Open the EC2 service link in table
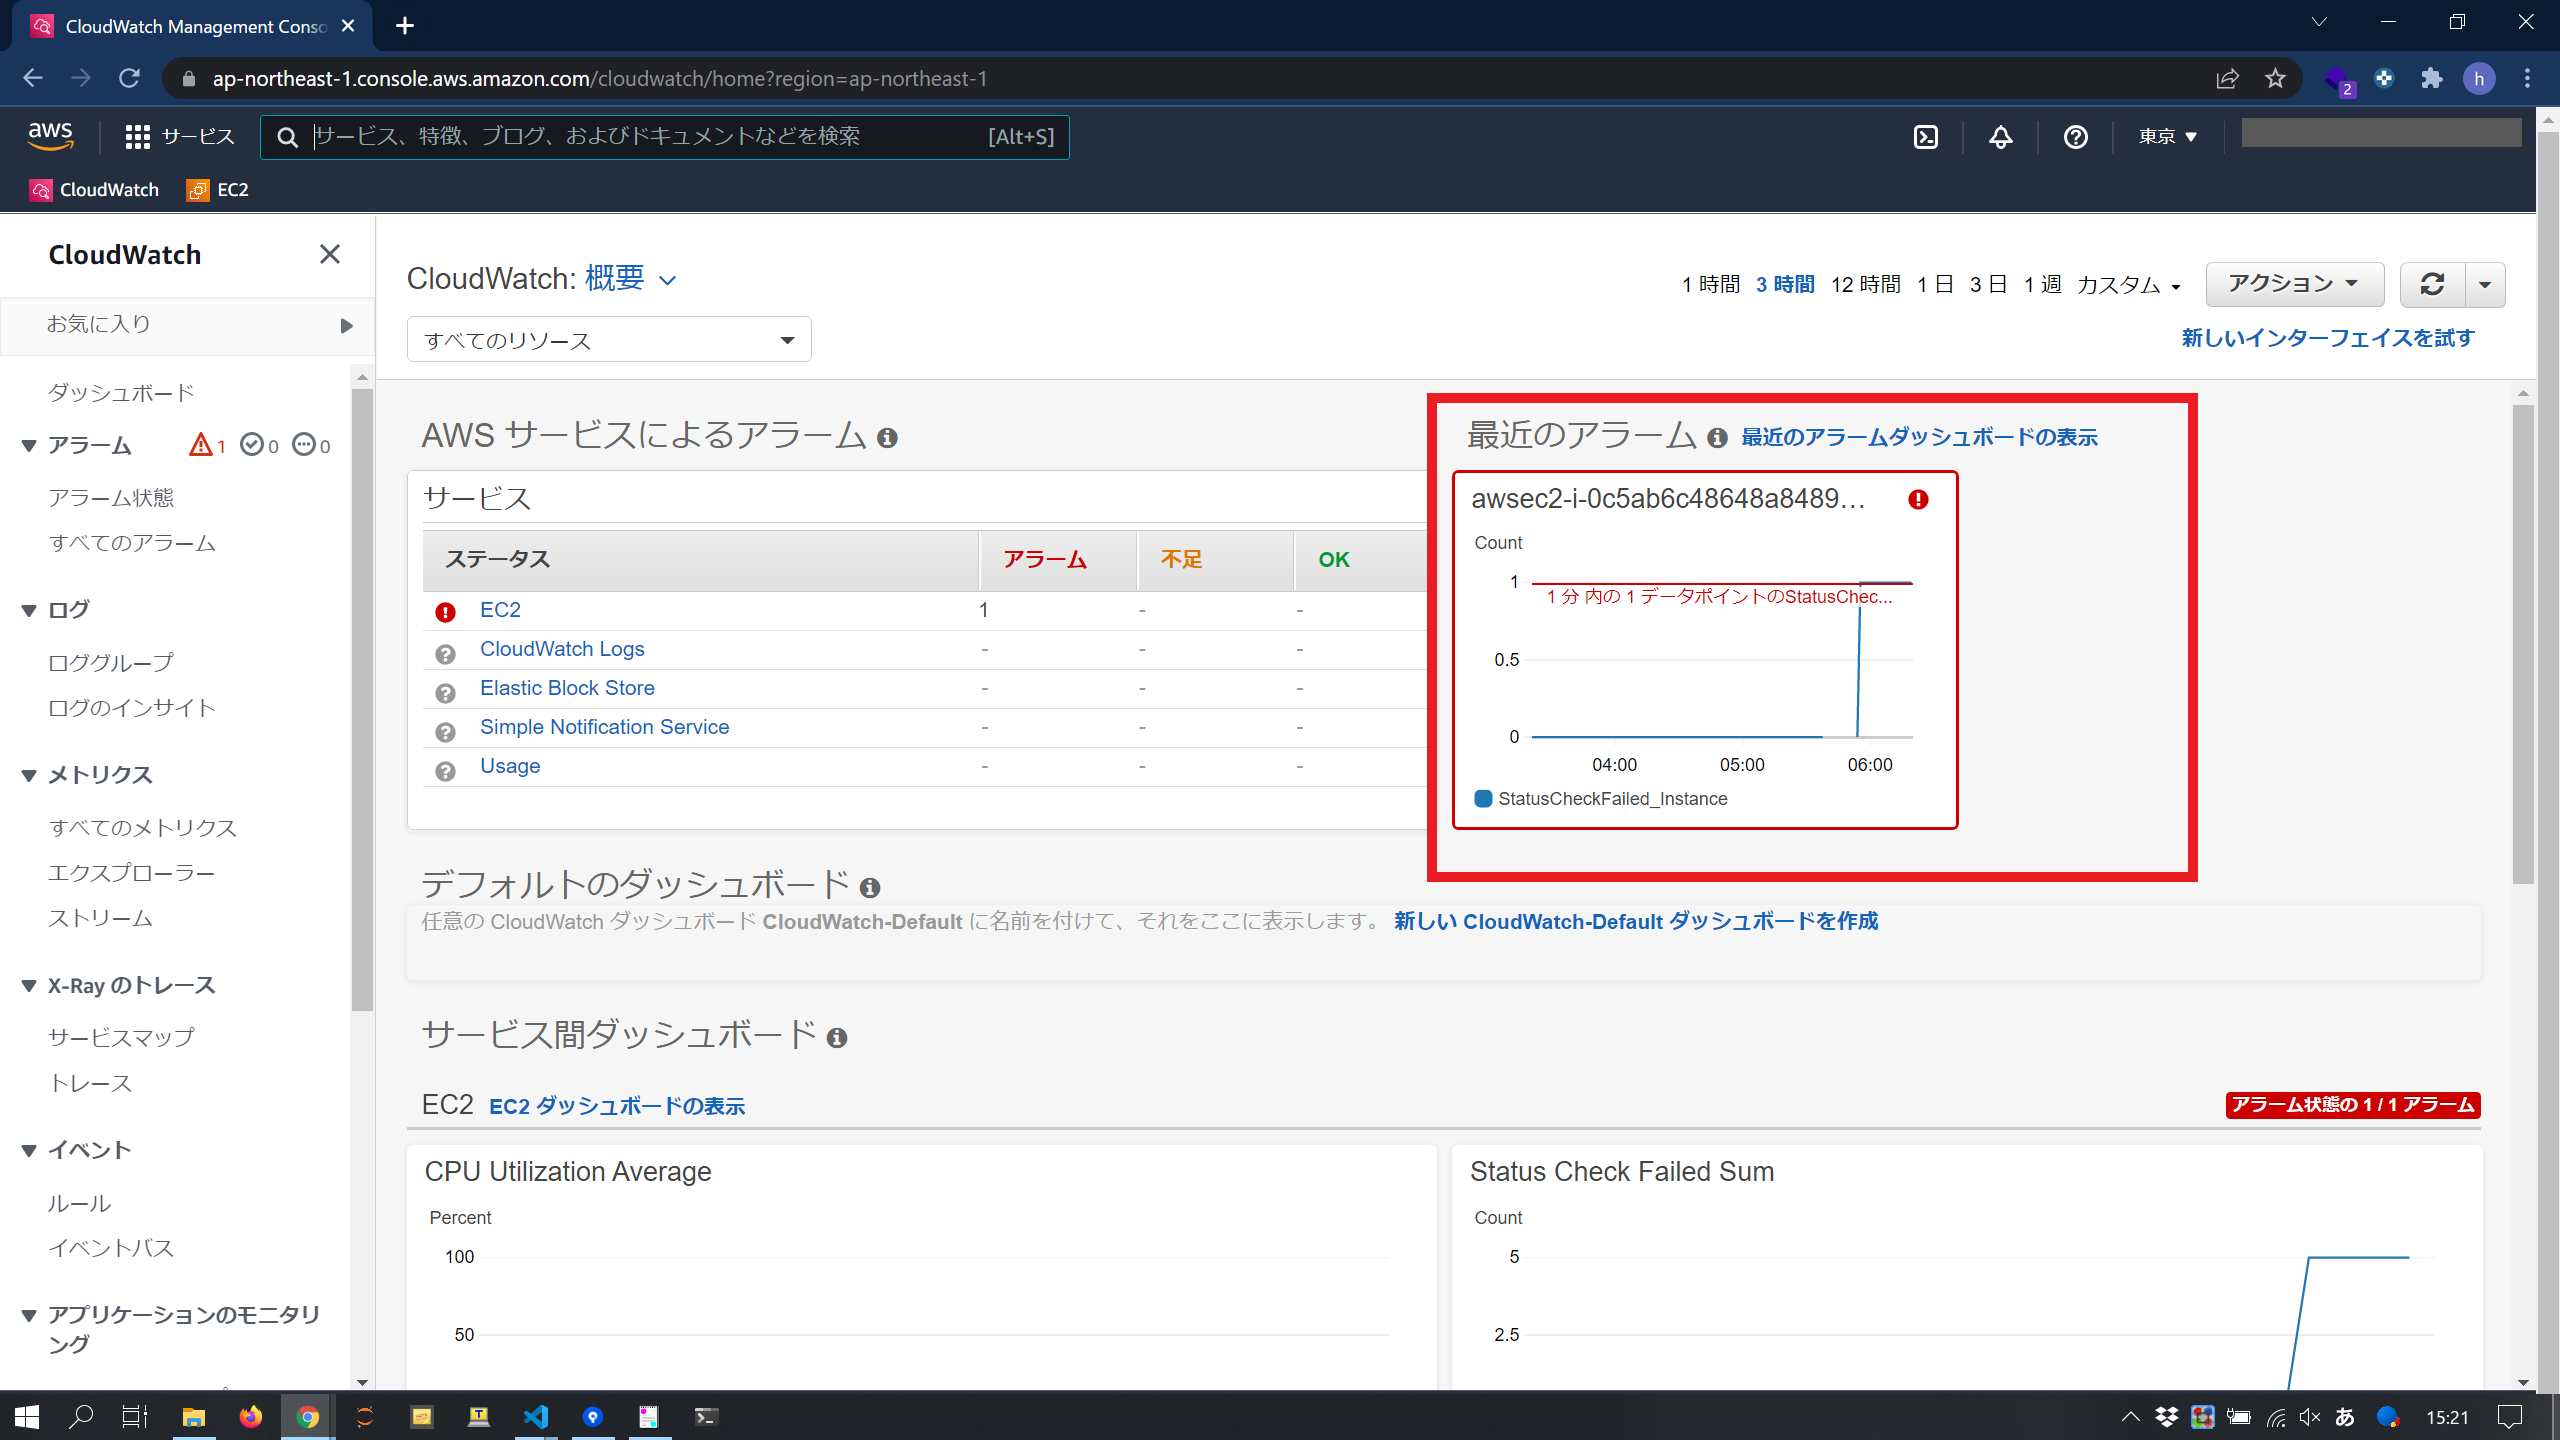 coord(500,610)
